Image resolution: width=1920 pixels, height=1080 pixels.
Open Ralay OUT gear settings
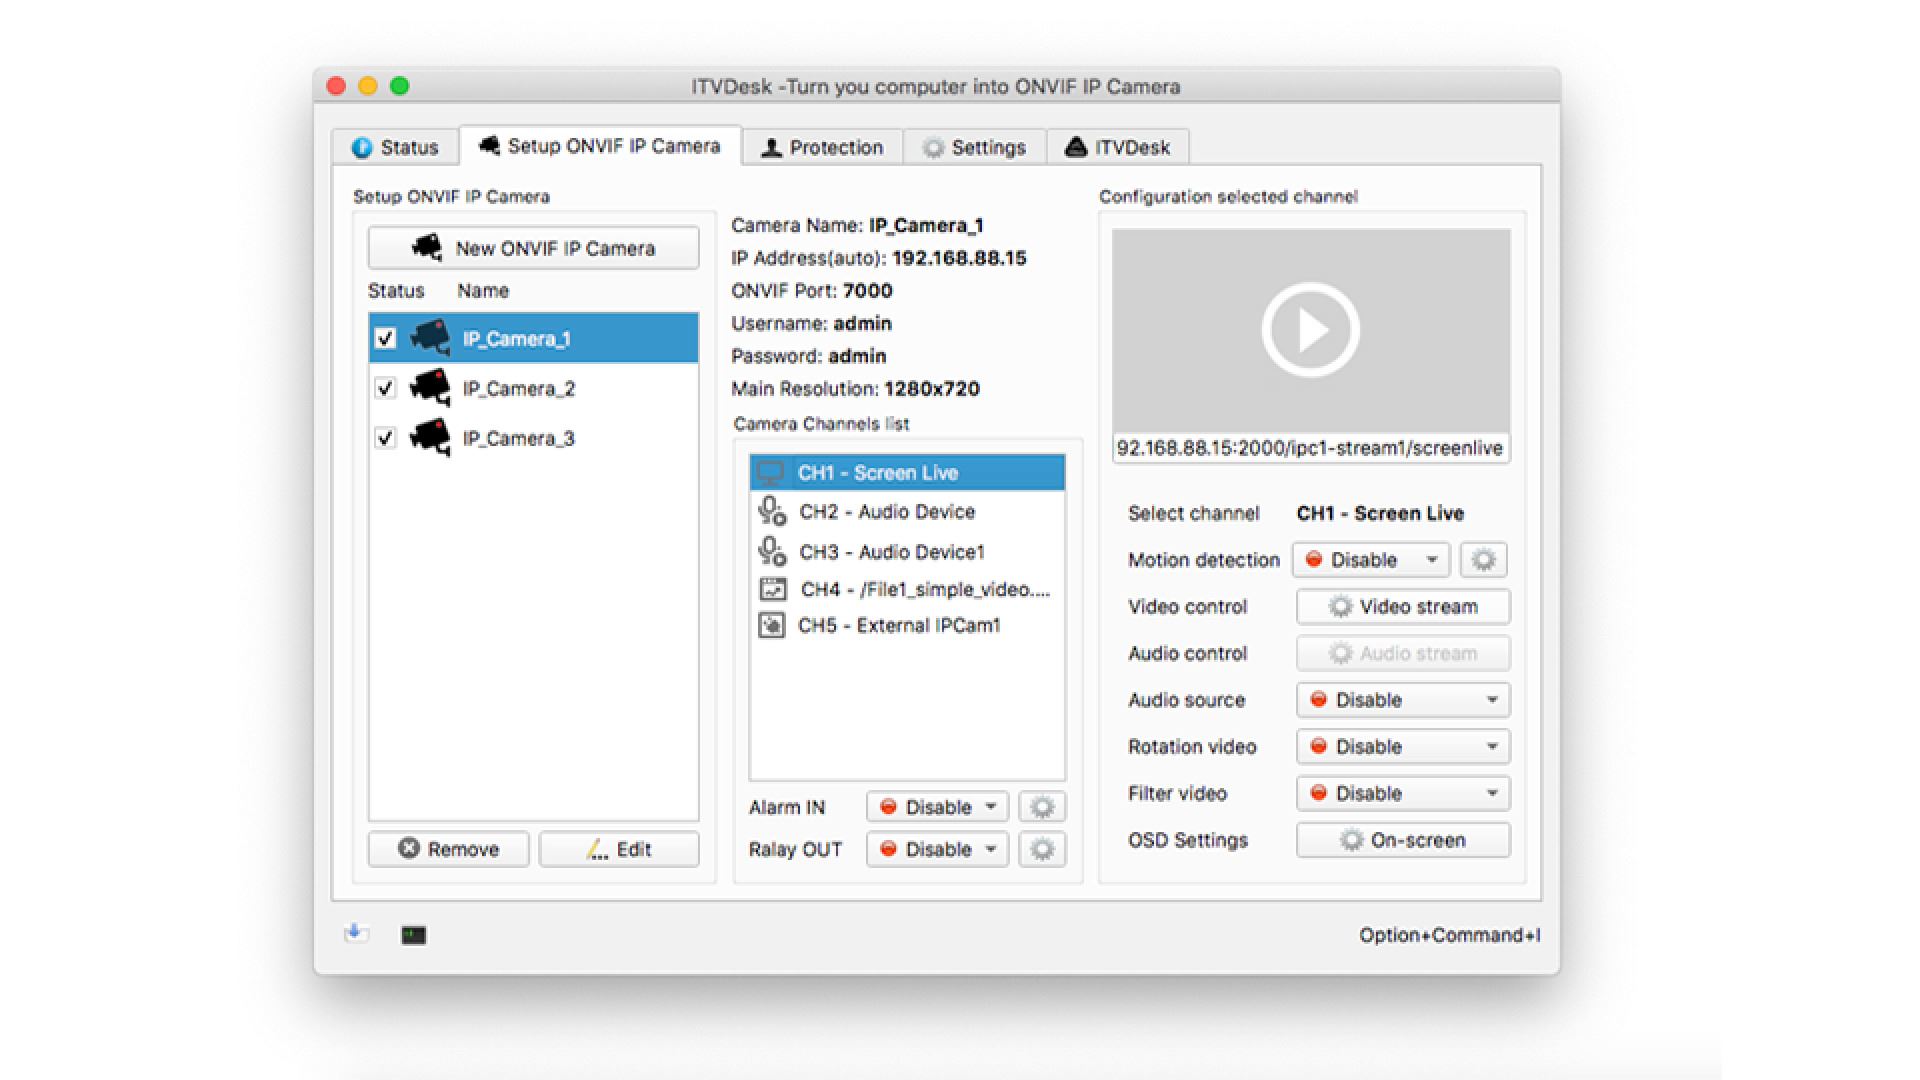click(1042, 849)
